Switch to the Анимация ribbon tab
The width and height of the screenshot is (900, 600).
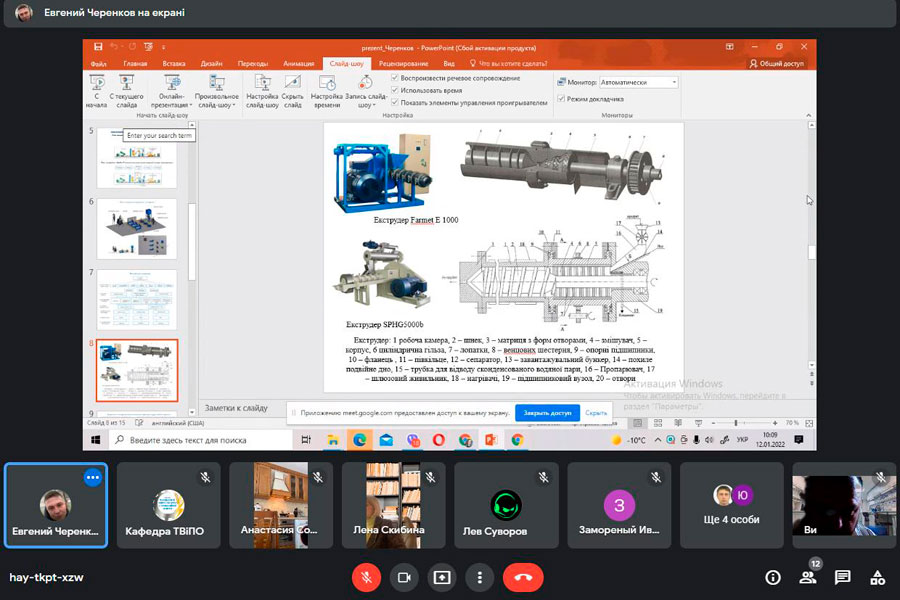[x=298, y=63]
